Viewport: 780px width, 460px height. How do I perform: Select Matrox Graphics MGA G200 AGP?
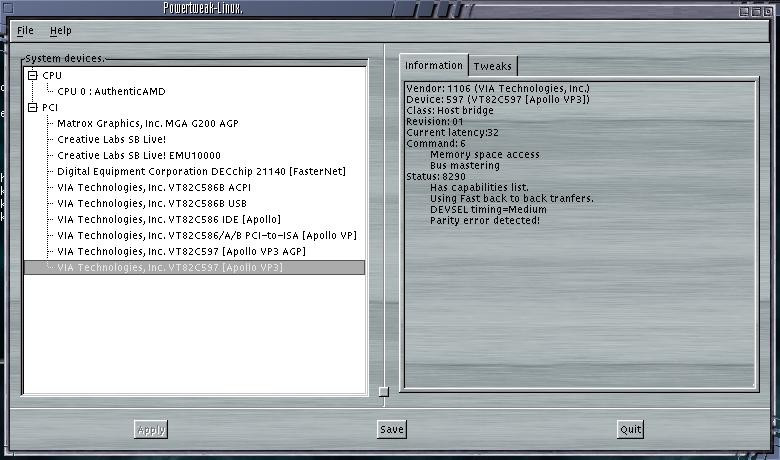click(x=148, y=123)
